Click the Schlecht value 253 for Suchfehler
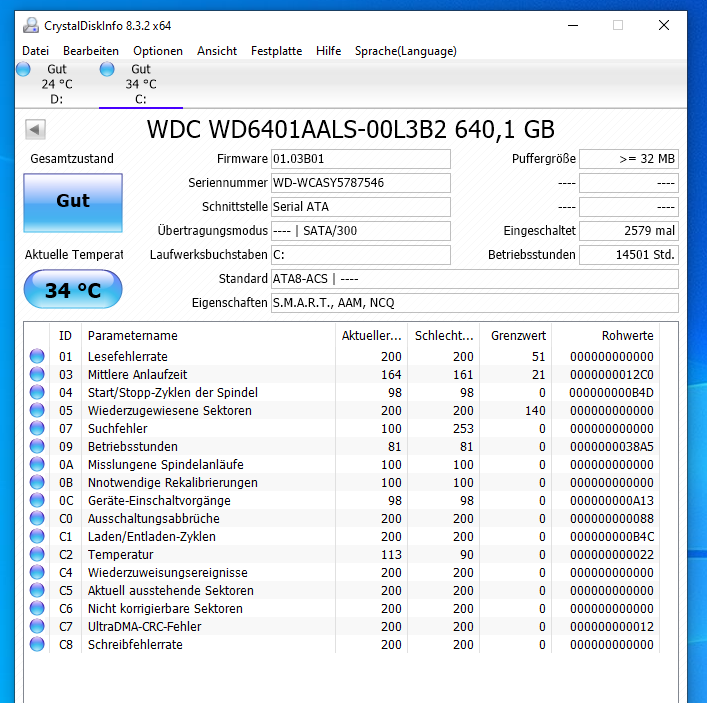Screen dimensions: 707x703 463,429
